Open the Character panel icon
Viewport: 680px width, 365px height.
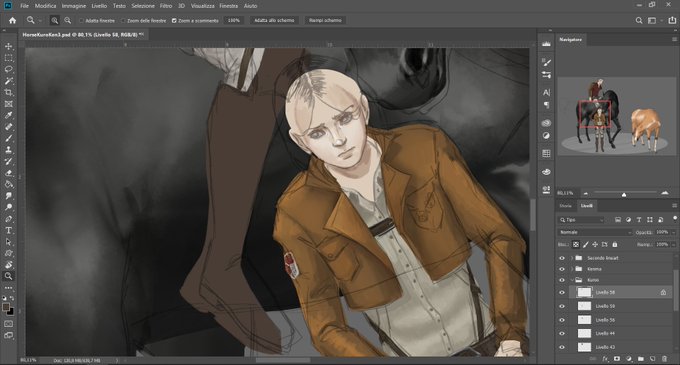pyautogui.click(x=546, y=92)
